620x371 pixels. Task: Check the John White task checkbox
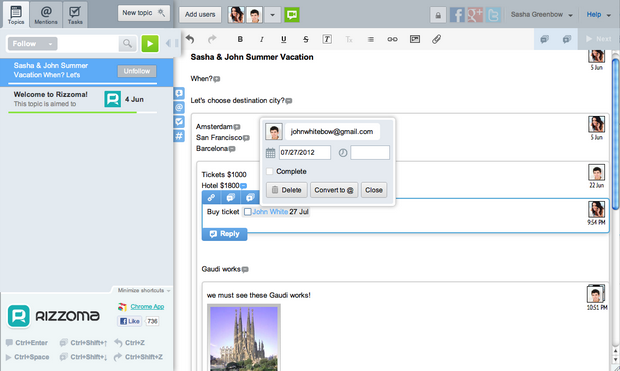[248, 212]
